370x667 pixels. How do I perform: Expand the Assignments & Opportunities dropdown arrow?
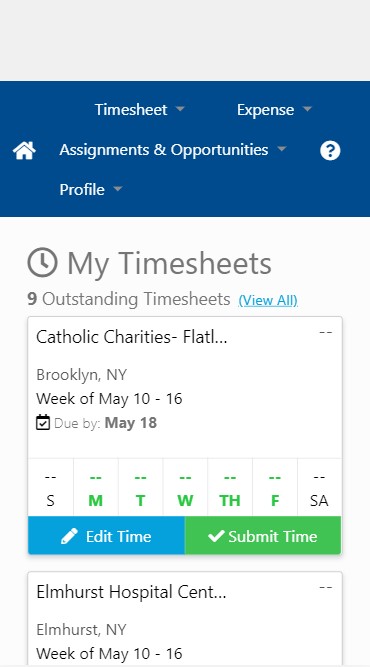pyautogui.click(x=282, y=149)
